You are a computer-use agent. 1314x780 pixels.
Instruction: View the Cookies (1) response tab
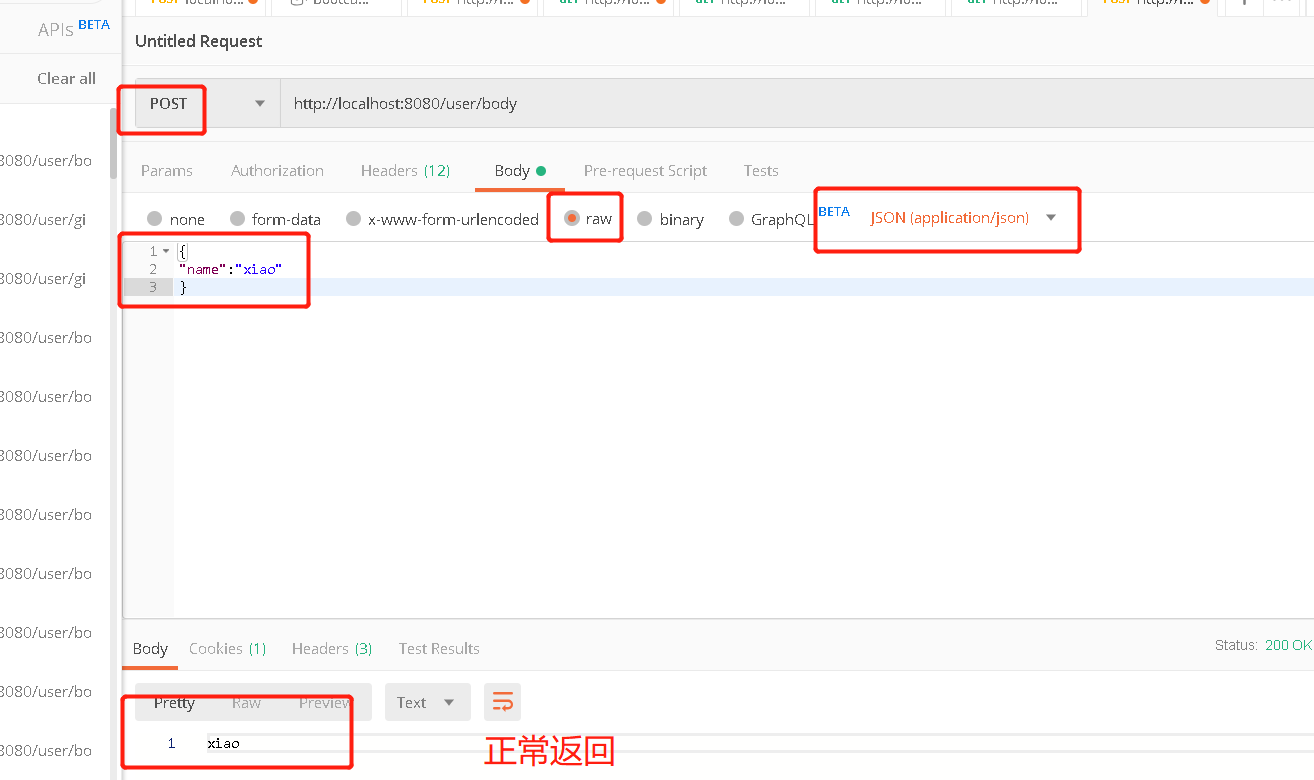(x=227, y=648)
